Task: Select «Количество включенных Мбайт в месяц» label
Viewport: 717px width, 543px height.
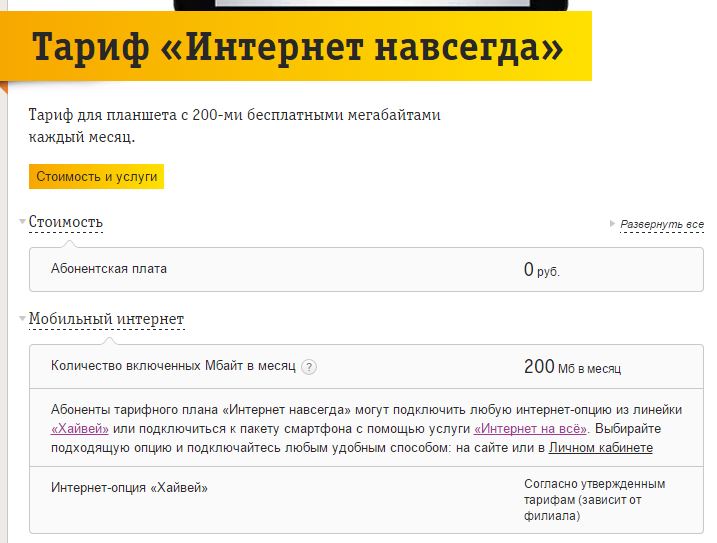Action: [173, 366]
